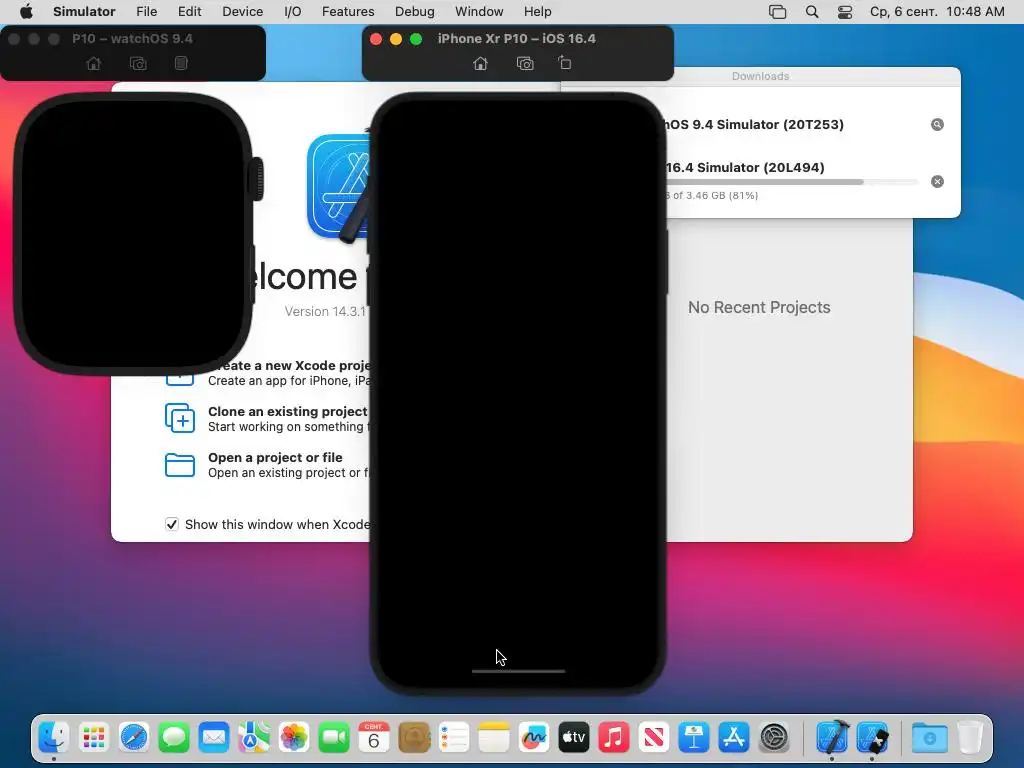Click Open a project or file folder icon
1024x768 pixels.
pyautogui.click(x=180, y=465)
